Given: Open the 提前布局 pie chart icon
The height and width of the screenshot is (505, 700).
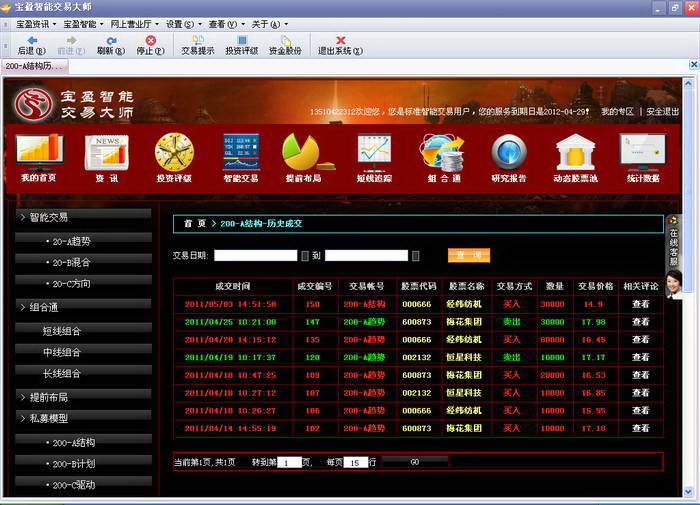Looking at the screenshot, I should [306, 158].
